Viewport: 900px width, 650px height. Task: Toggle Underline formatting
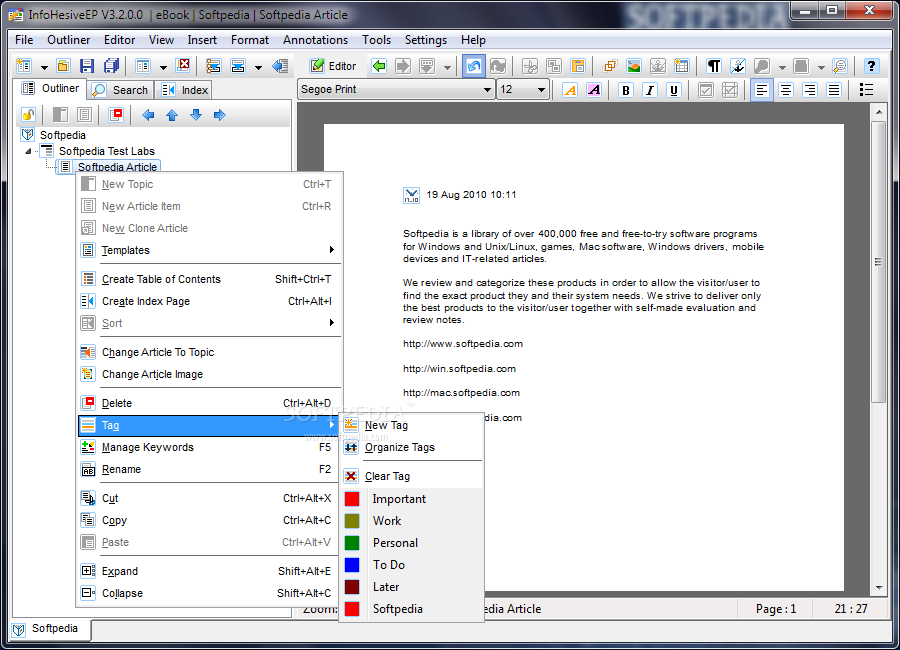tap(674, 90)
